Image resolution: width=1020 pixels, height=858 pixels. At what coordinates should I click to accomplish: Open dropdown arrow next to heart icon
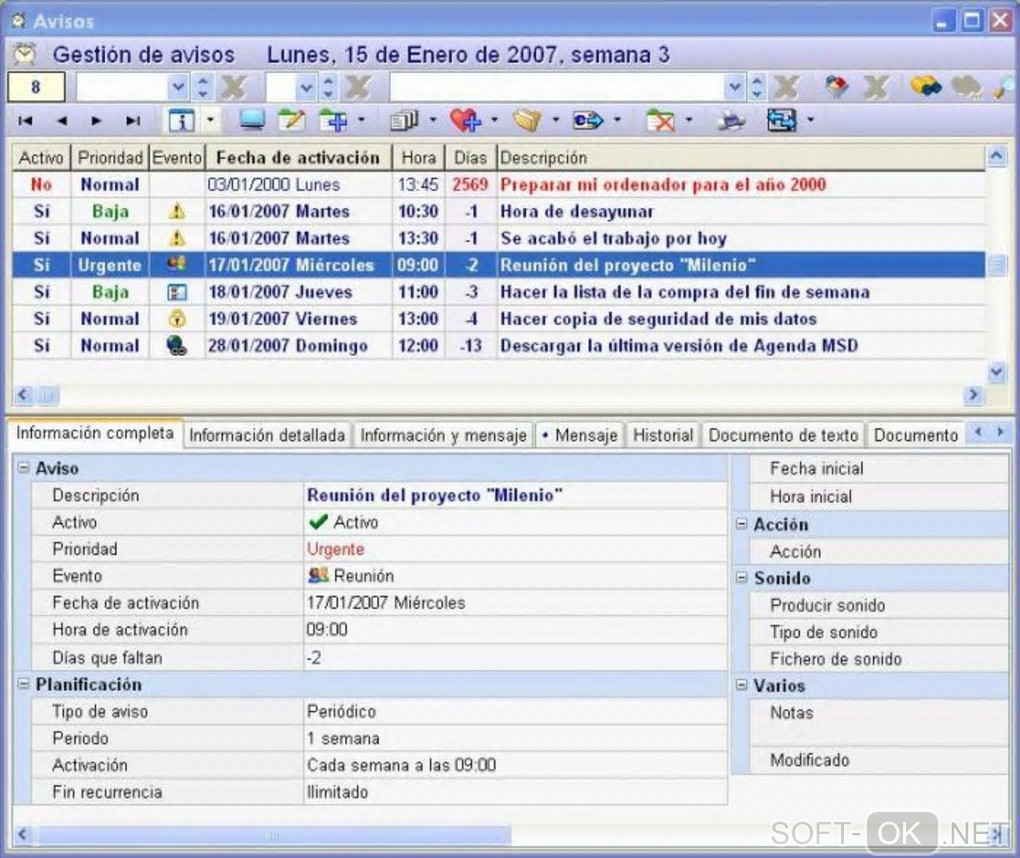[x=494, y=120]
